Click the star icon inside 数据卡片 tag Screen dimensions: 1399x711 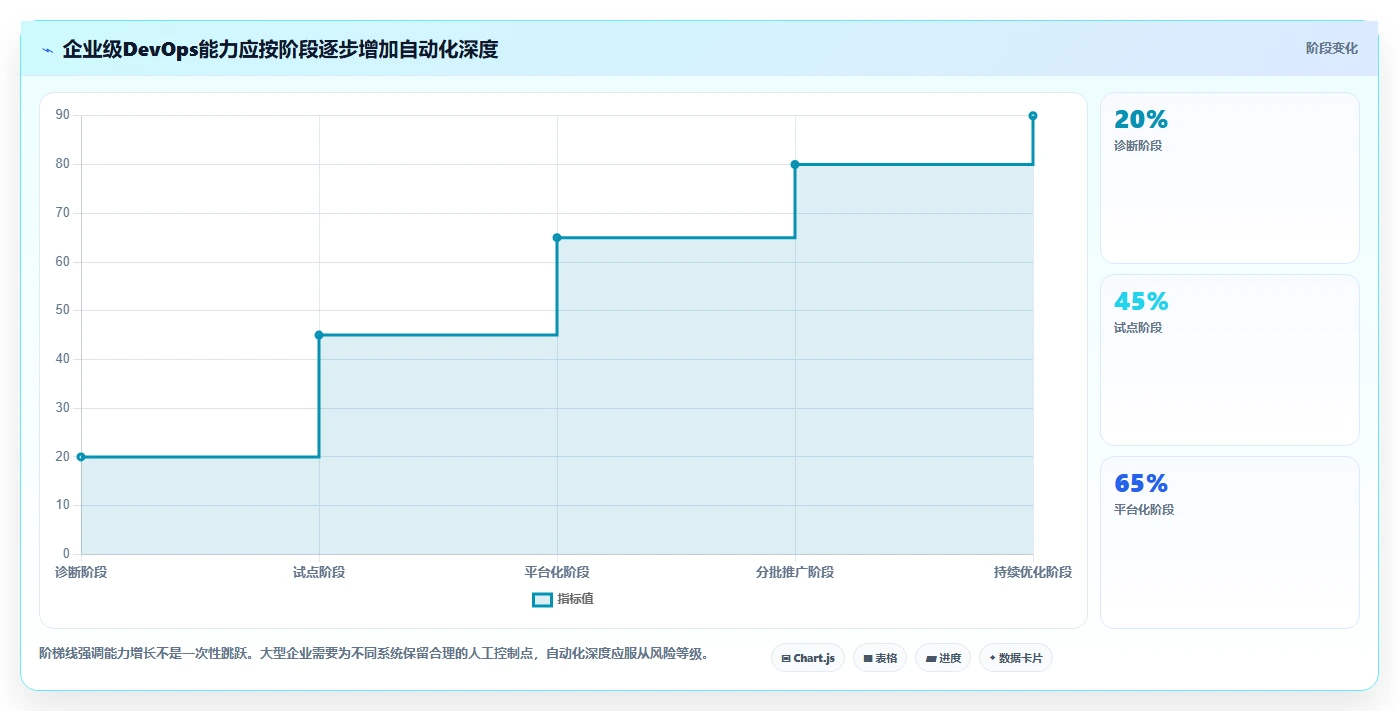click(x=992, y=658)
